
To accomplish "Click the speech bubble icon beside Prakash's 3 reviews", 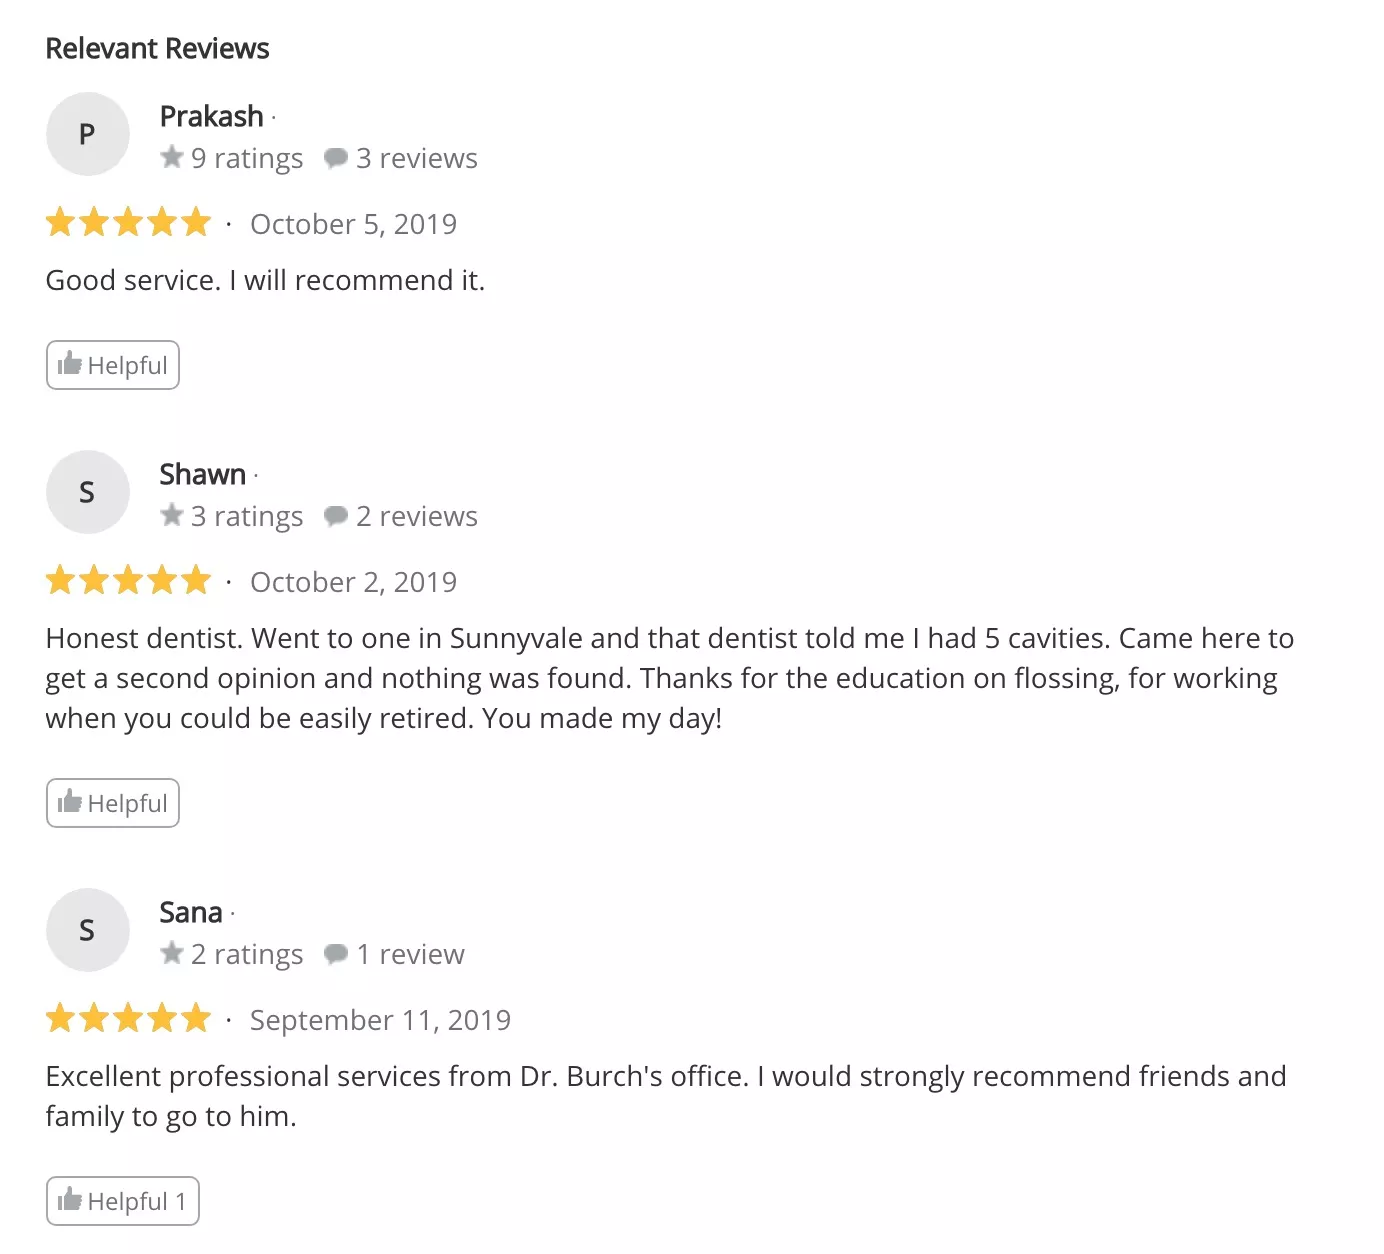I will 336,158.
